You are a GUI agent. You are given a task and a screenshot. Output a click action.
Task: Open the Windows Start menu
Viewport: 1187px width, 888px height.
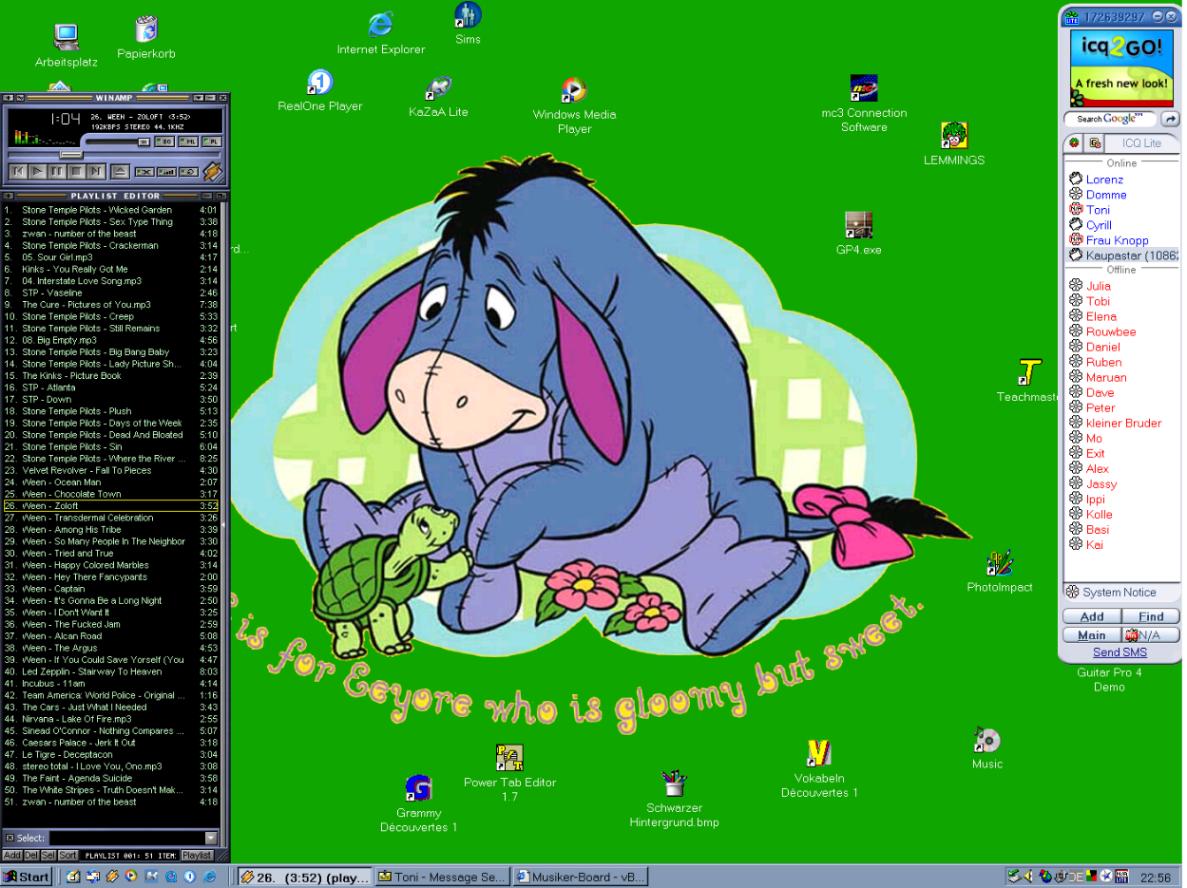coord(26,877)
